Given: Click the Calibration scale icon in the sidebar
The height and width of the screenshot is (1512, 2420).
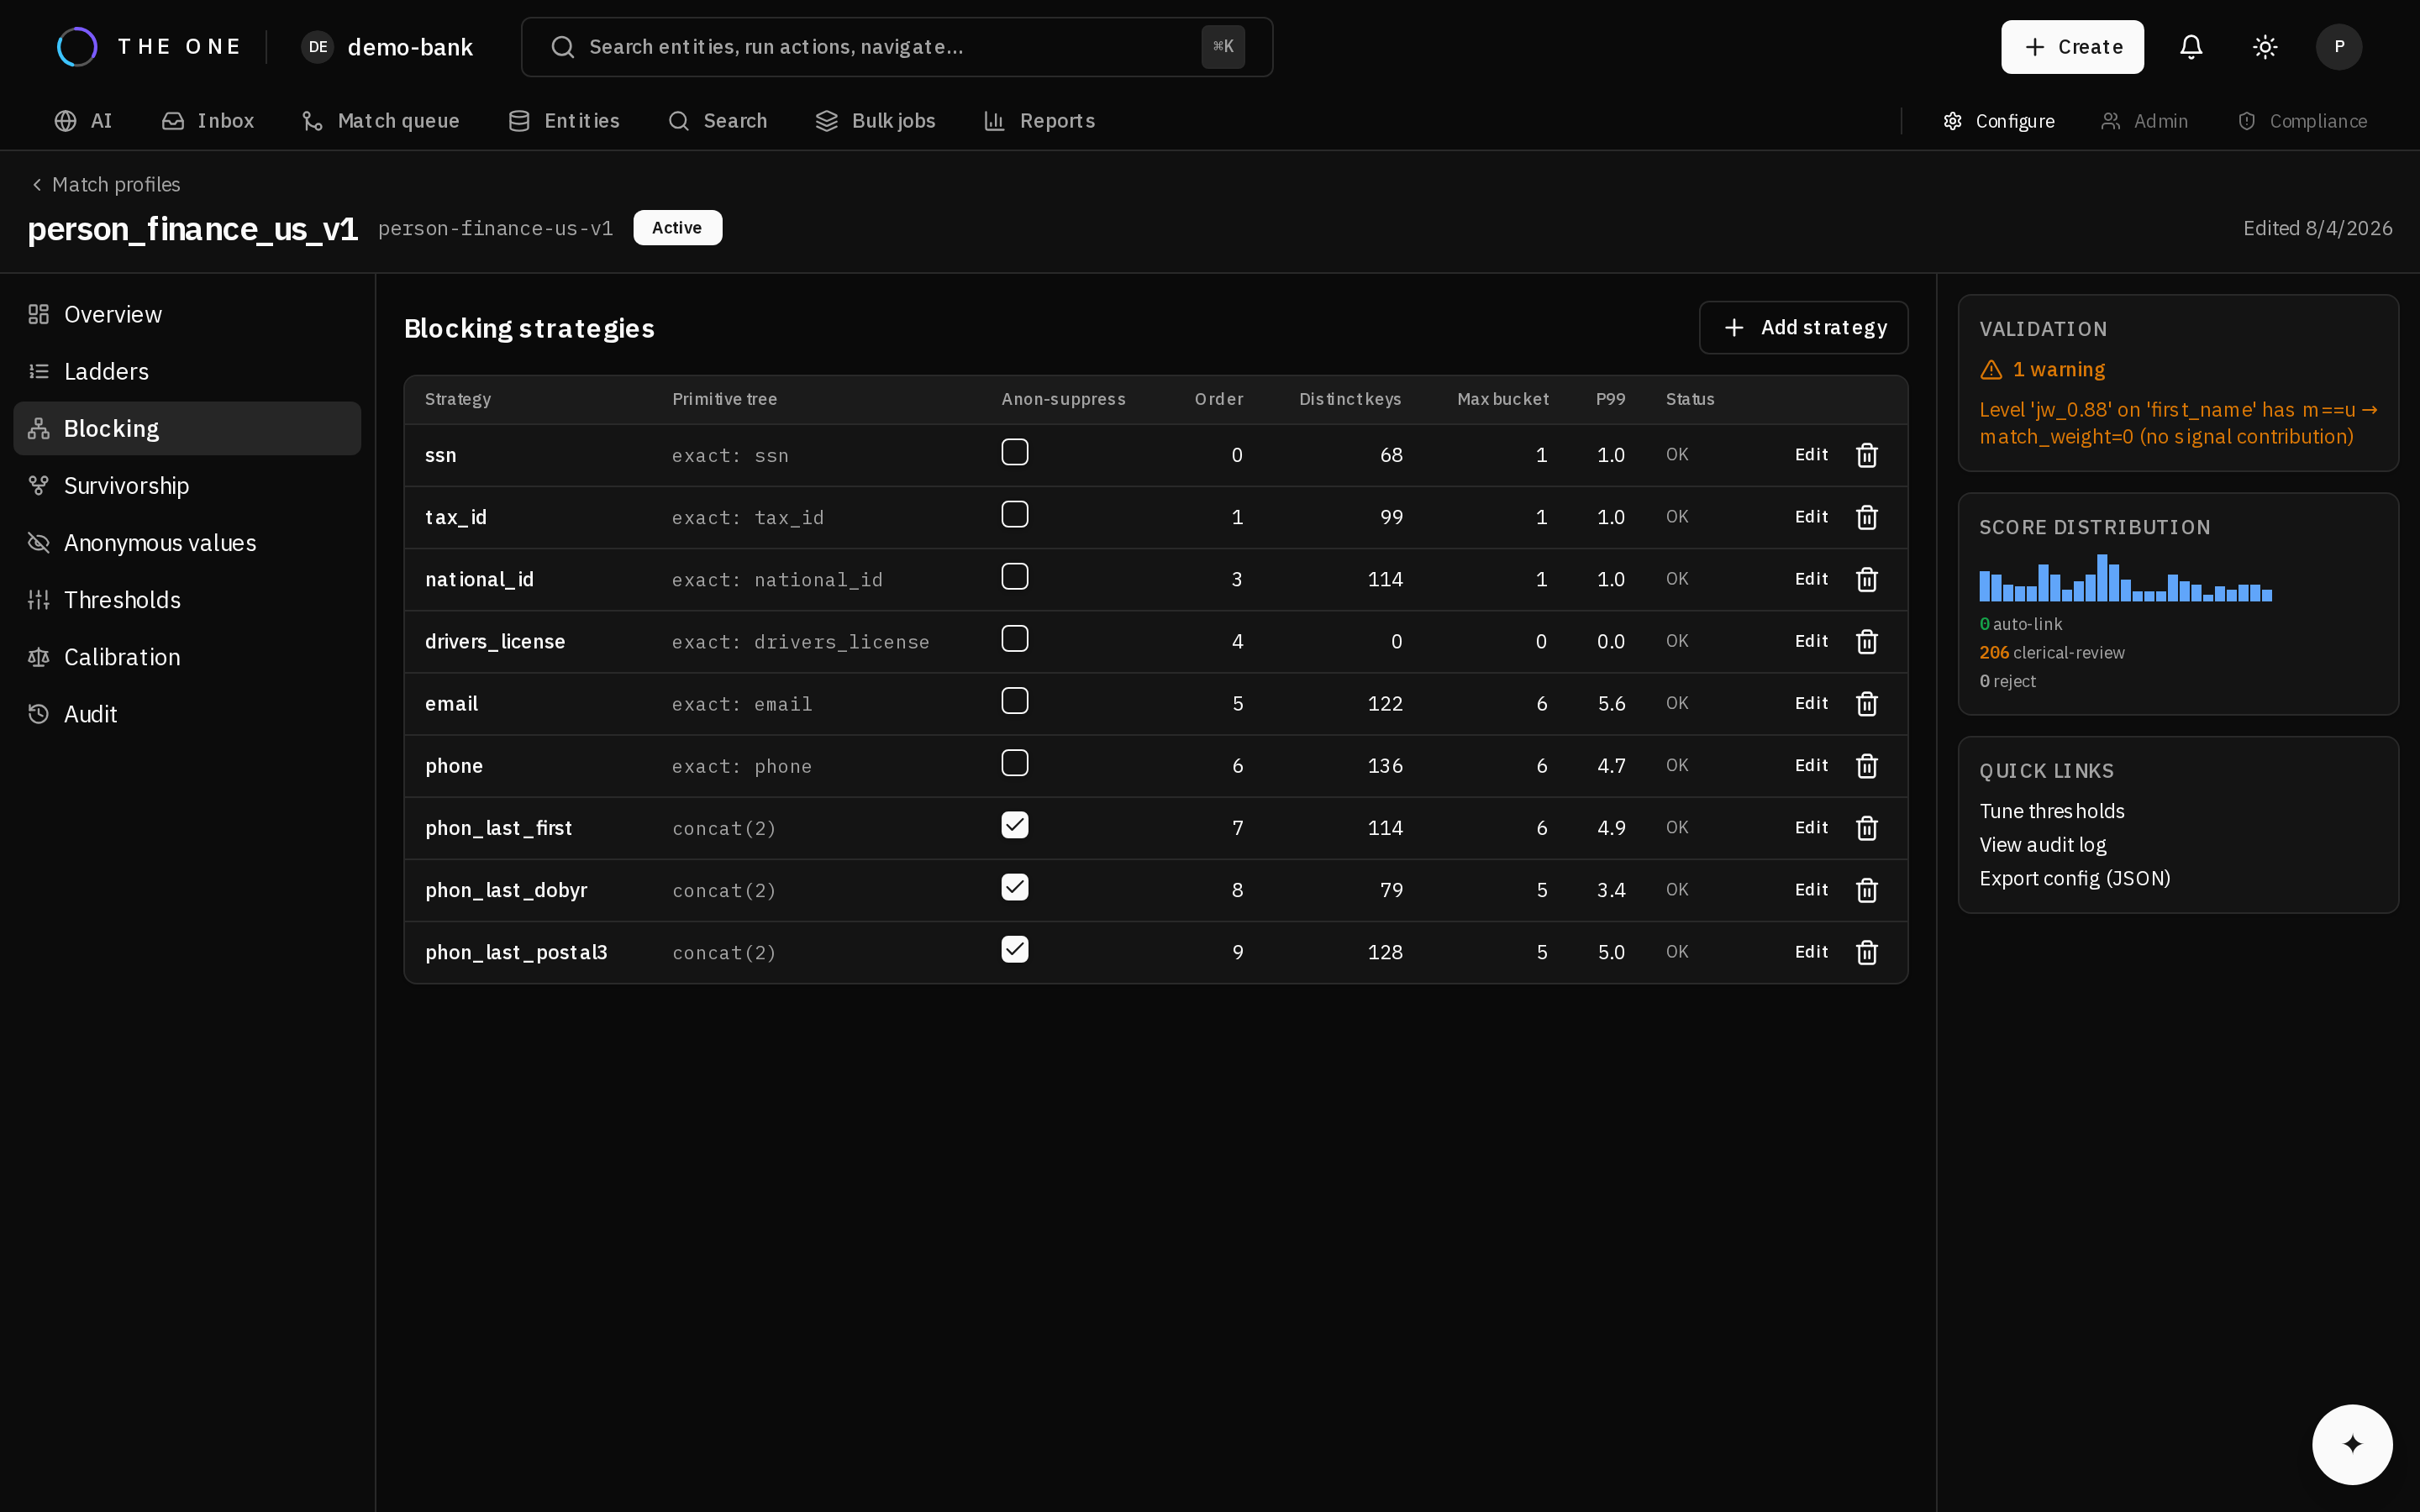Looking at the screenshot, I should click(39, 657).
